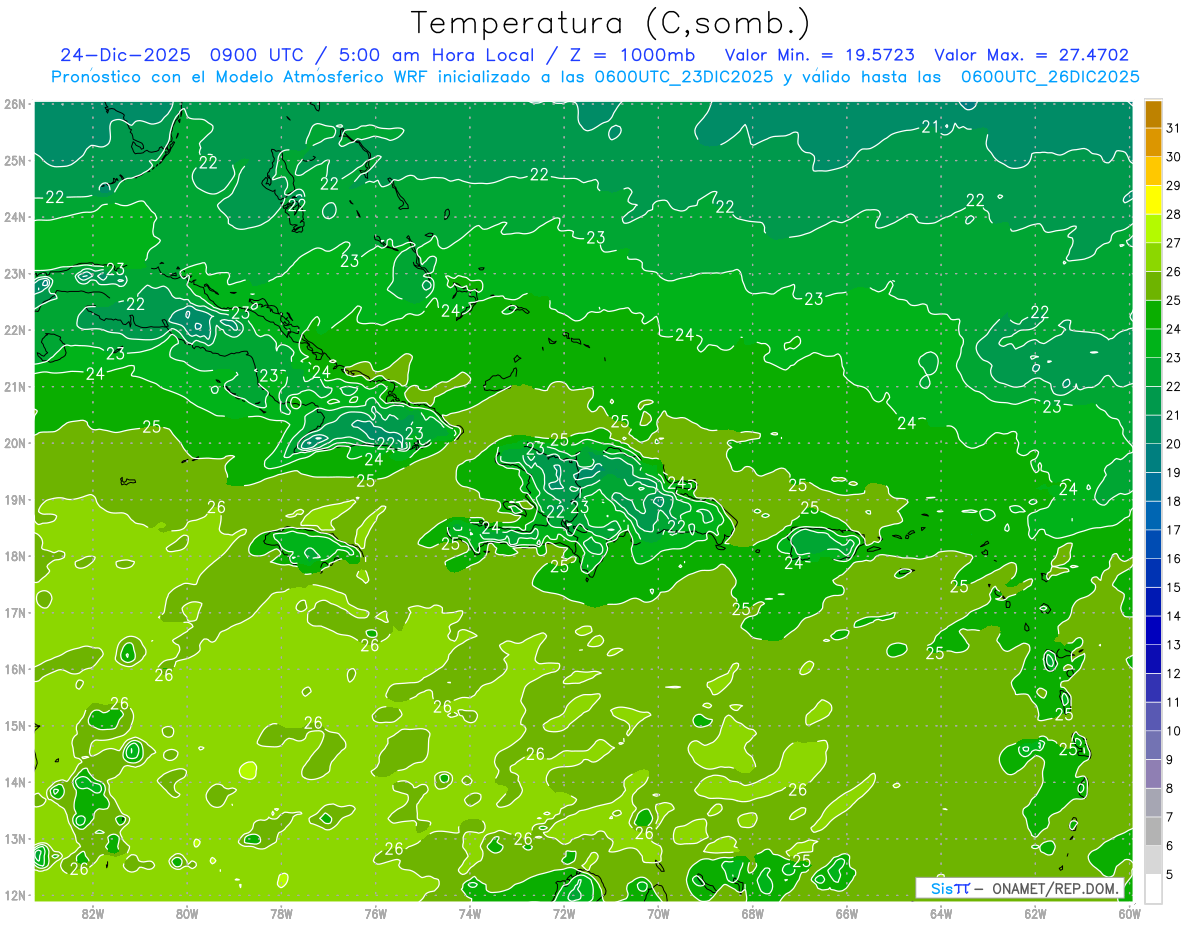Click color scale label 15

1174,587
